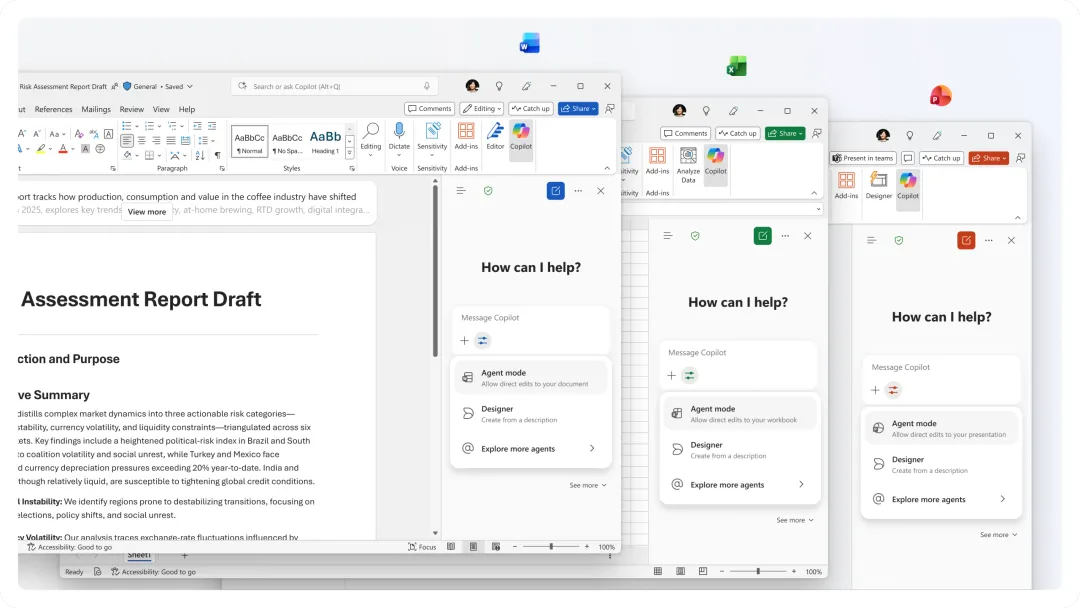Screen dimensions: 1080x608
Task: Open the Review tab in Word
Action: pos(132,109)
